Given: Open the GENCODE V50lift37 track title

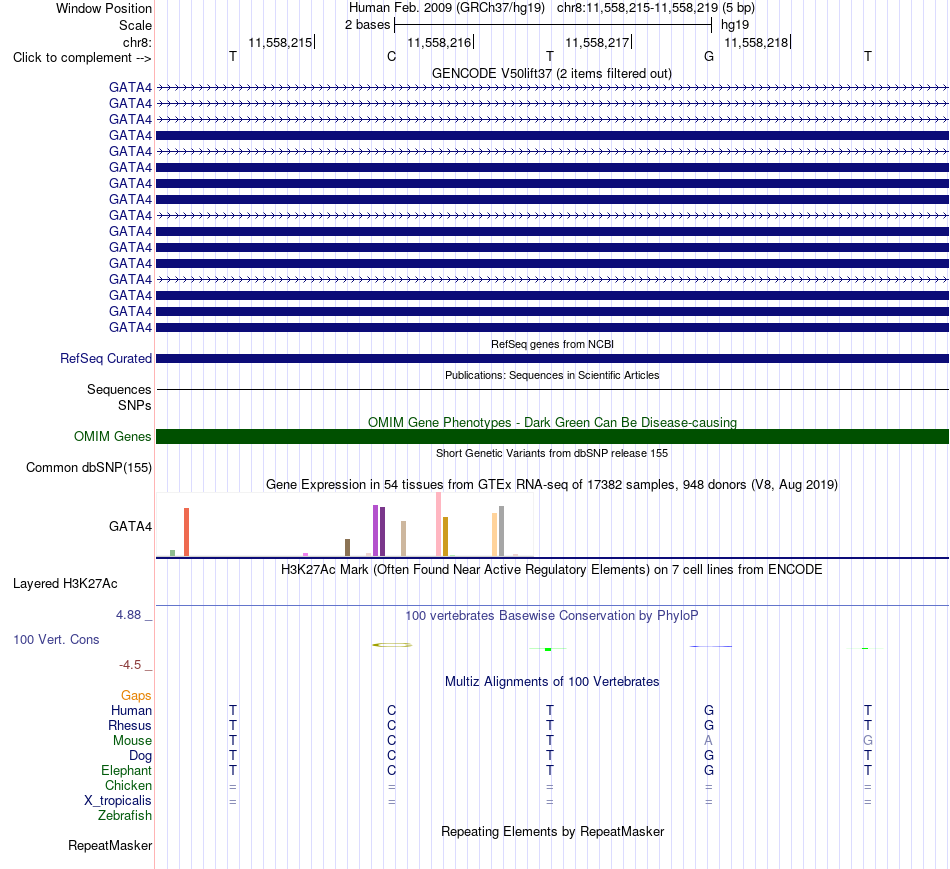Looking at the screenshot, I should point(551,73).
